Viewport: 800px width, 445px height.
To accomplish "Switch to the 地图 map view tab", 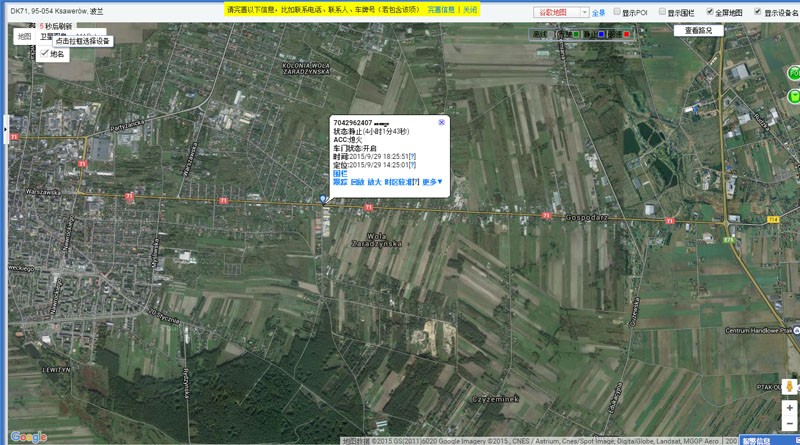I will pyautogui.click(x=25, y=36).
